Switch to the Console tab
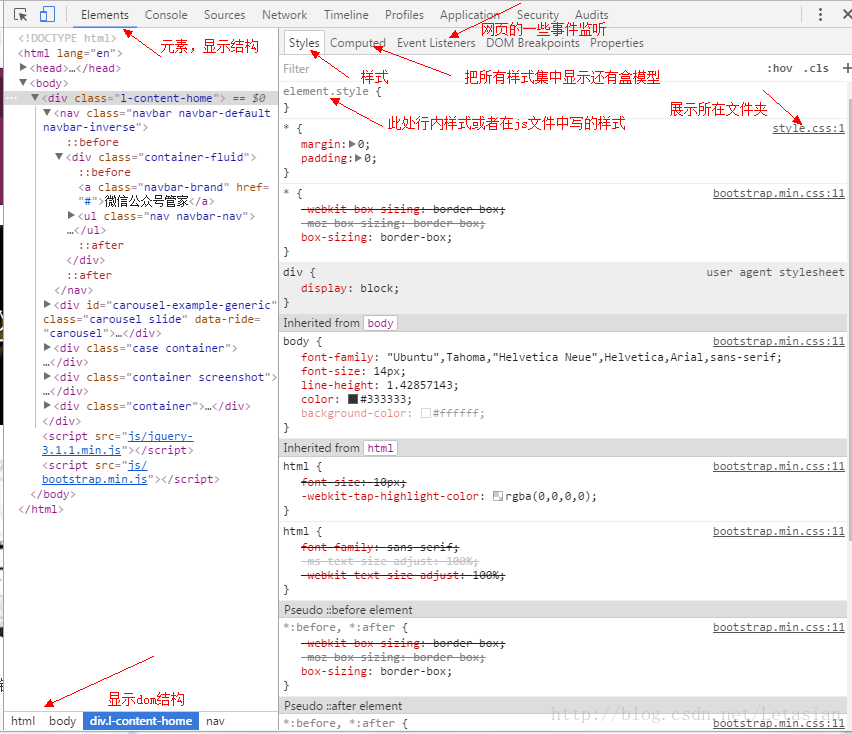Viewport: 852px width, 734px height. [x=166, y=15]
